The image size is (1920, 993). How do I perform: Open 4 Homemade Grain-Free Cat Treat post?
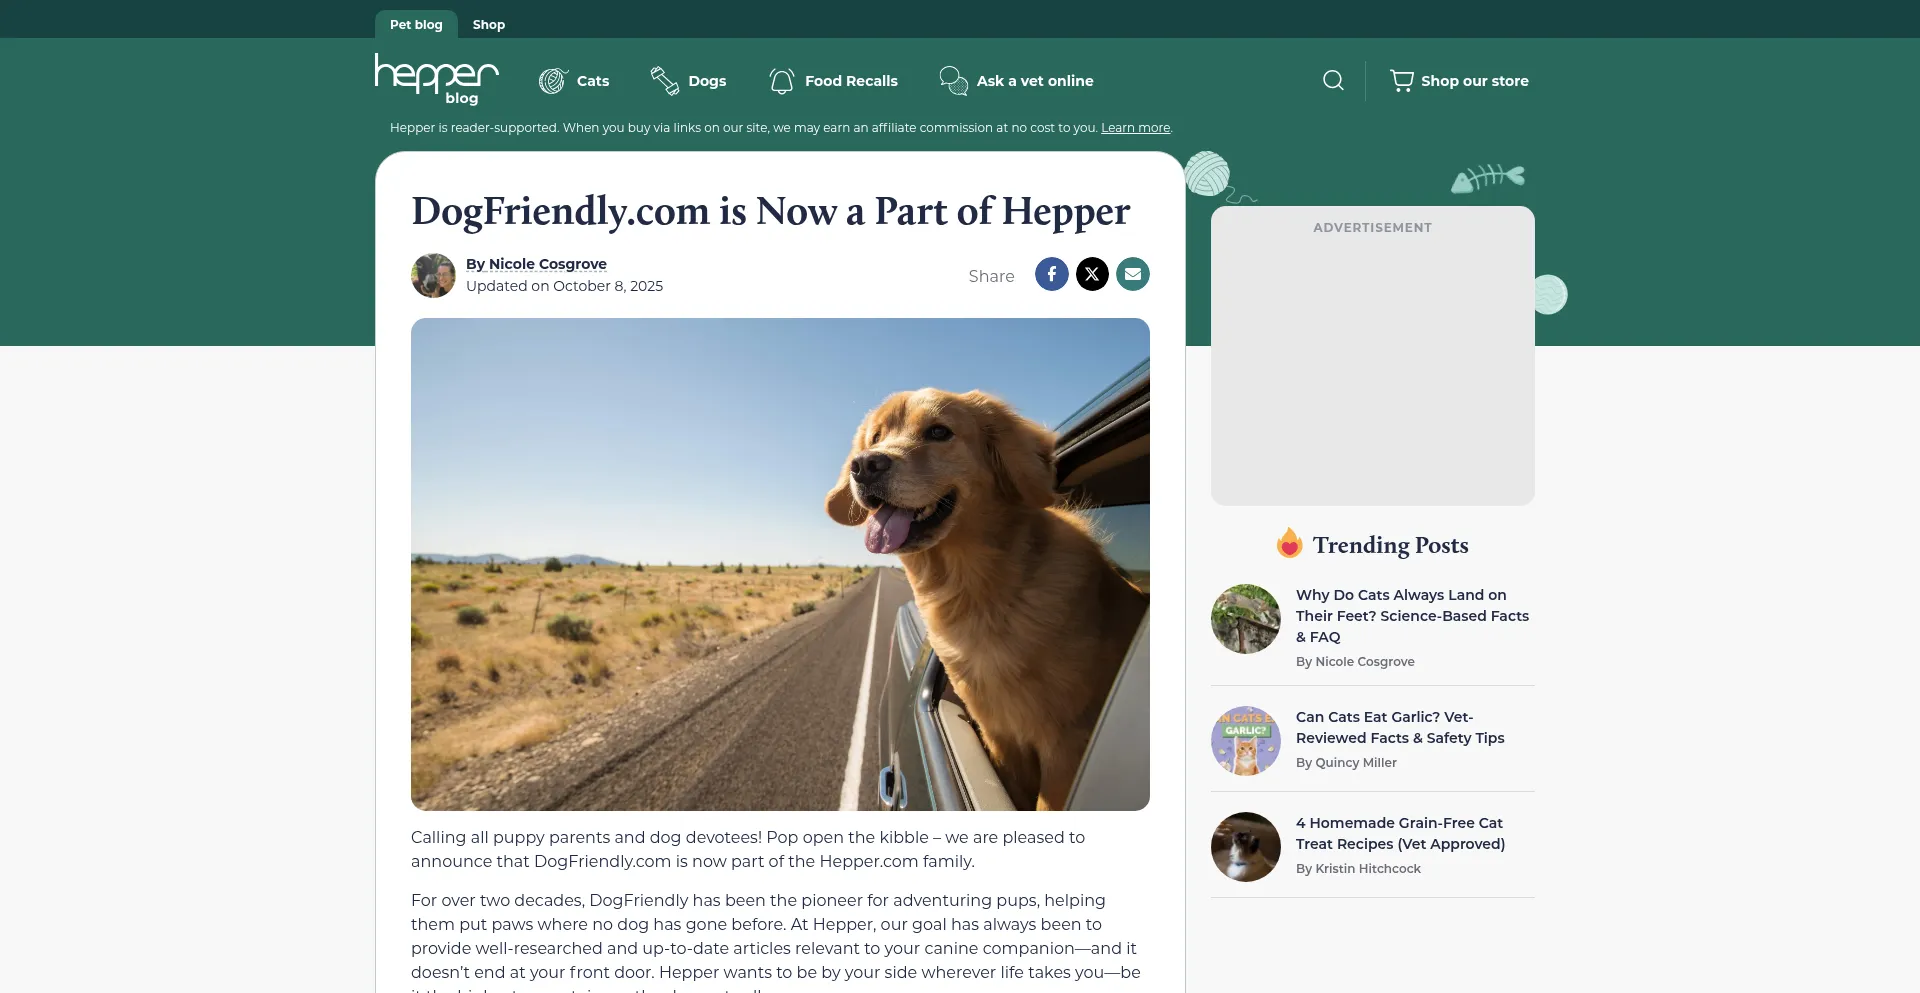point(1400,833)
